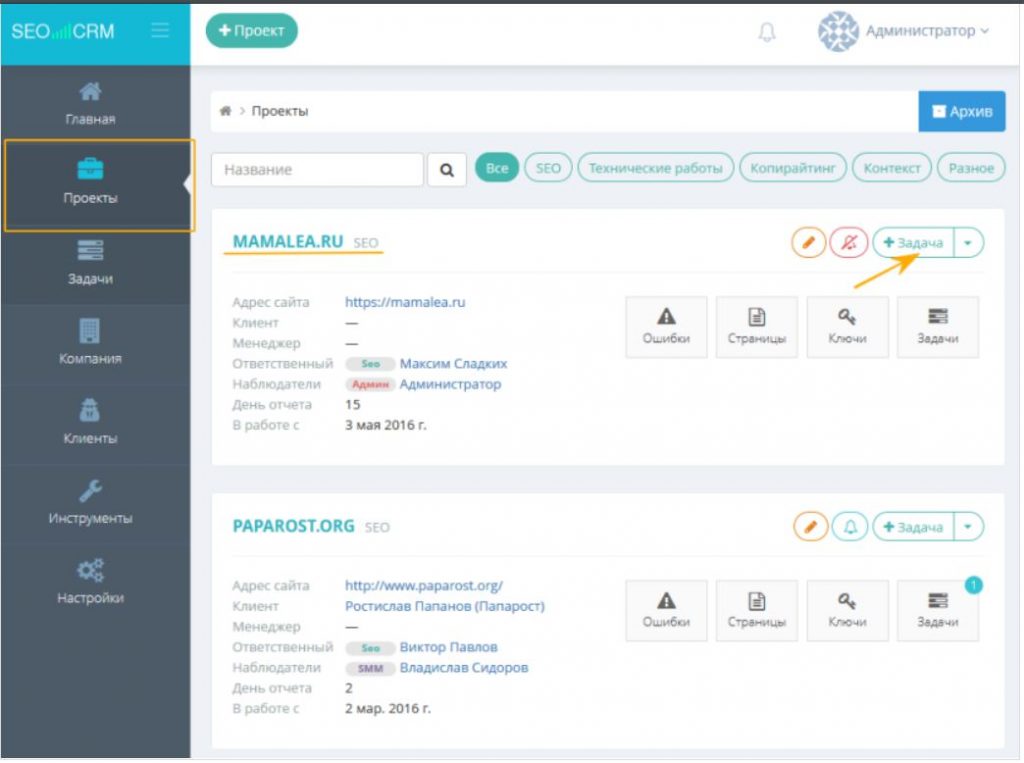Edit MAMALEA.RU project with pencil icon
The height and width of the screenshot is (763, 1024).
pyautogui.click(x=808, y=242)
